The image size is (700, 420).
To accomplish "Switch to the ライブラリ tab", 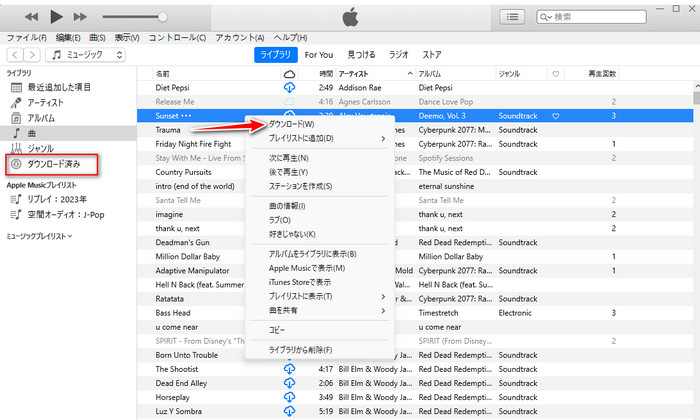I will pos(275,55).
